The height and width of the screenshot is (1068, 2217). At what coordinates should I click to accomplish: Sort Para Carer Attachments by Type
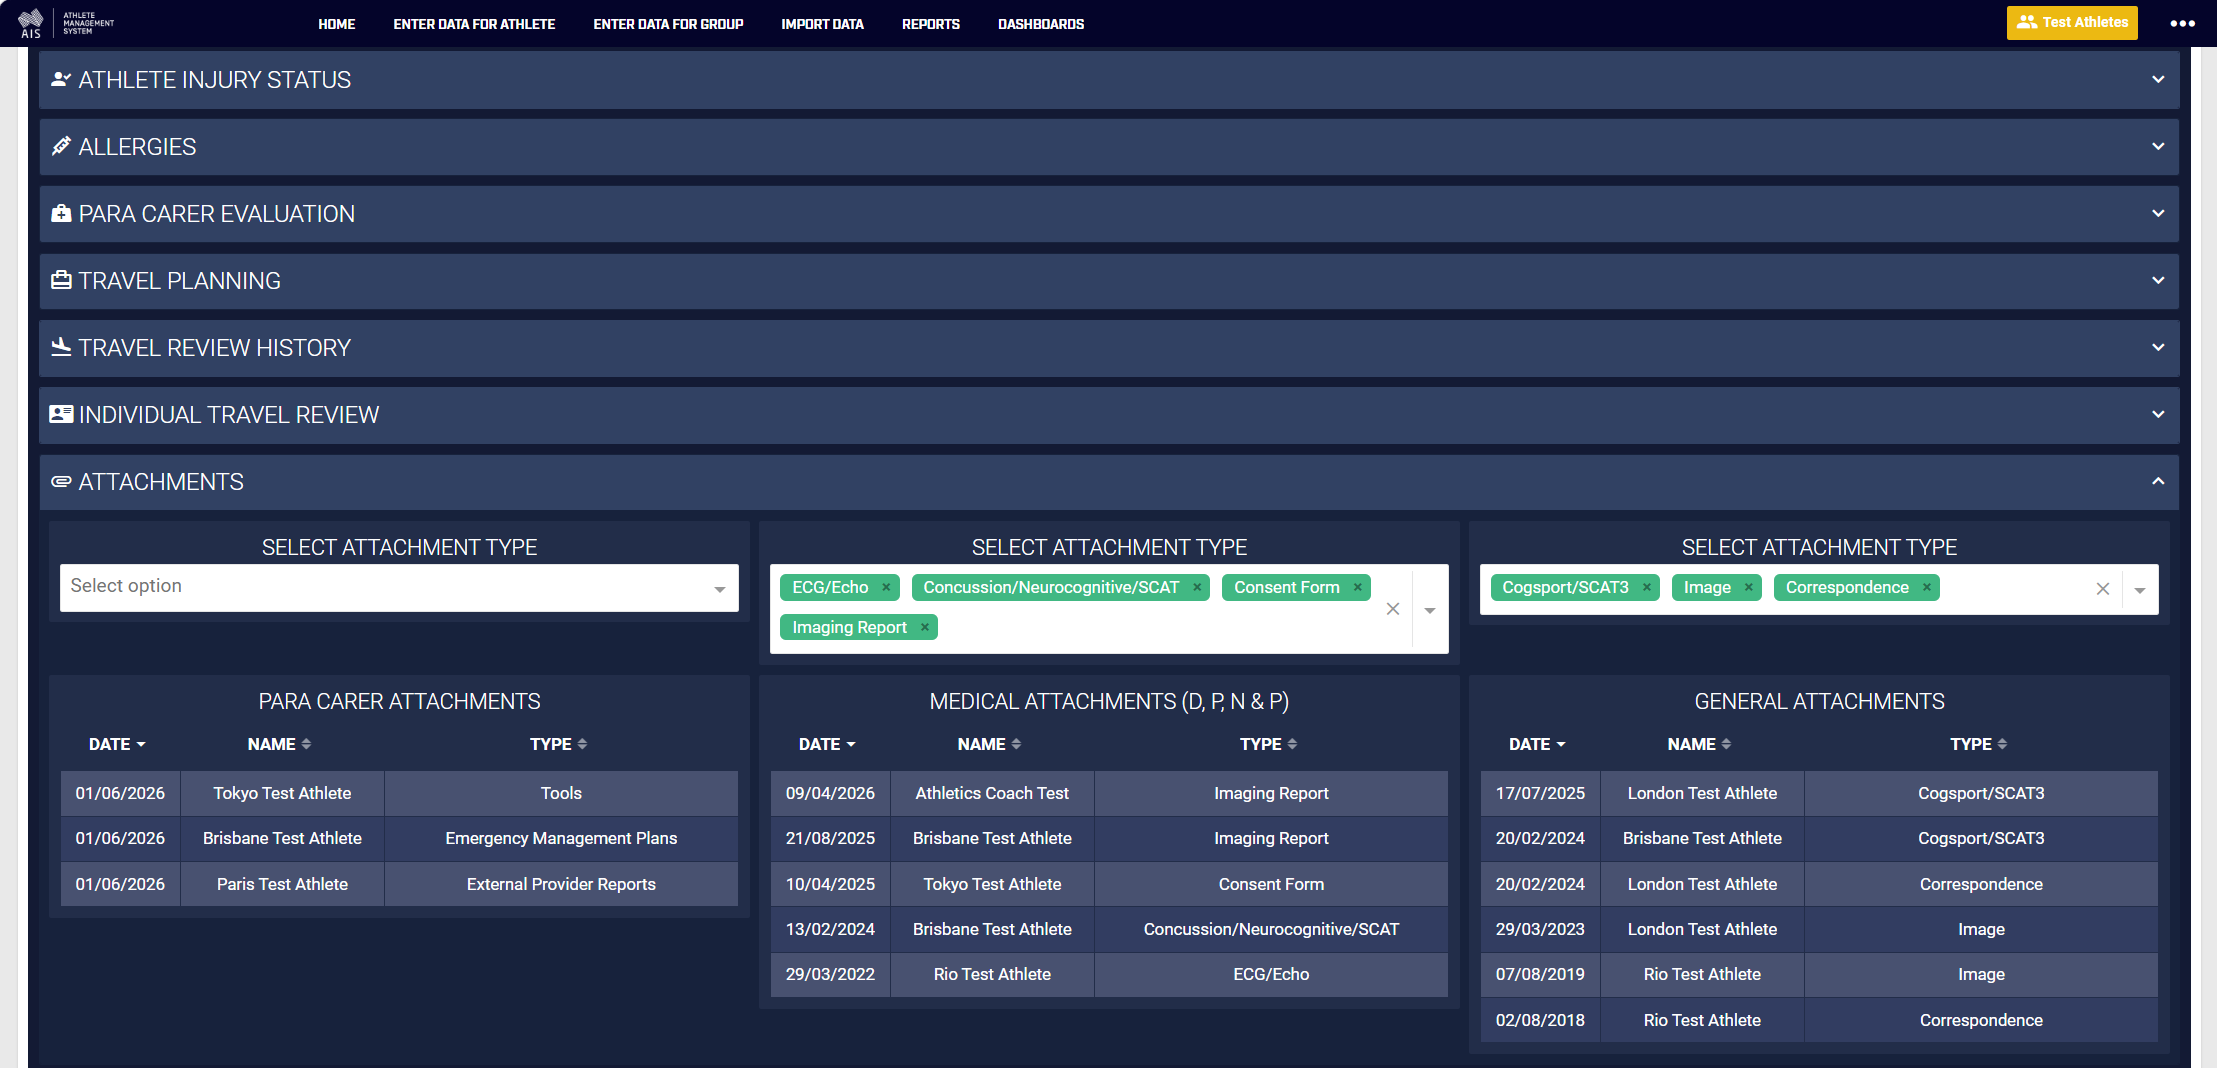click(558, 744)
